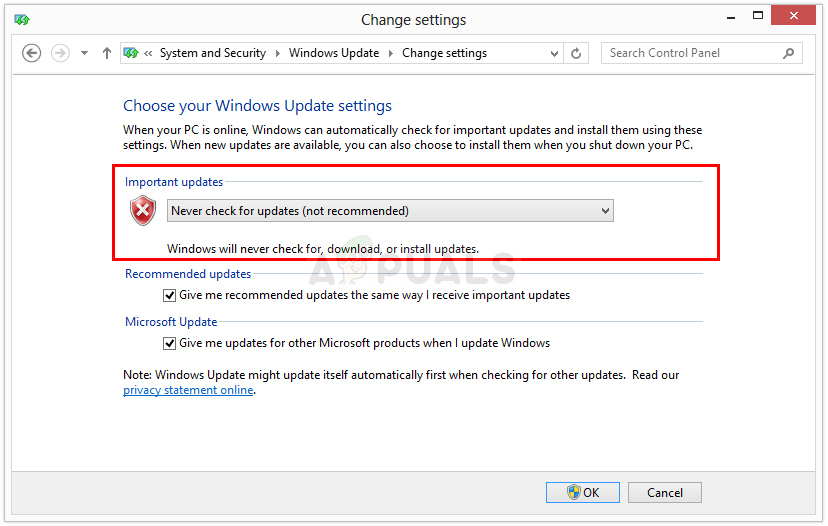The height and width of the screenshot is (526, 828).
Task: Click the window icon in title bar
Action: (x=22, y=19)
